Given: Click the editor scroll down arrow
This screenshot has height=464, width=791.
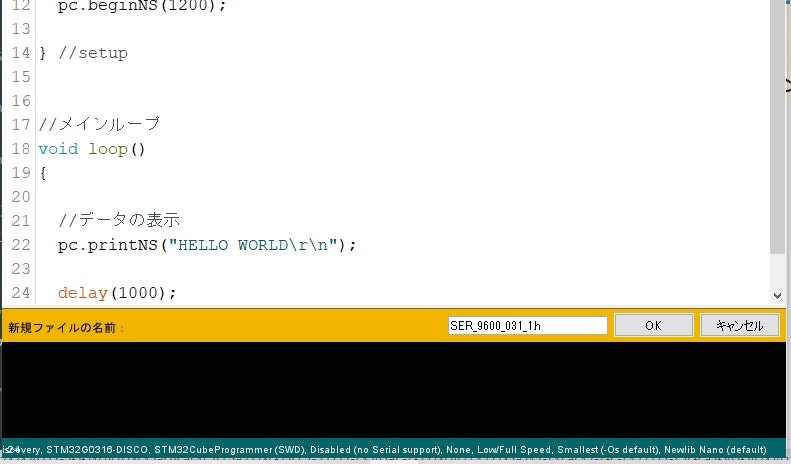Looking at the screenshot, I should tap(777, 296).
